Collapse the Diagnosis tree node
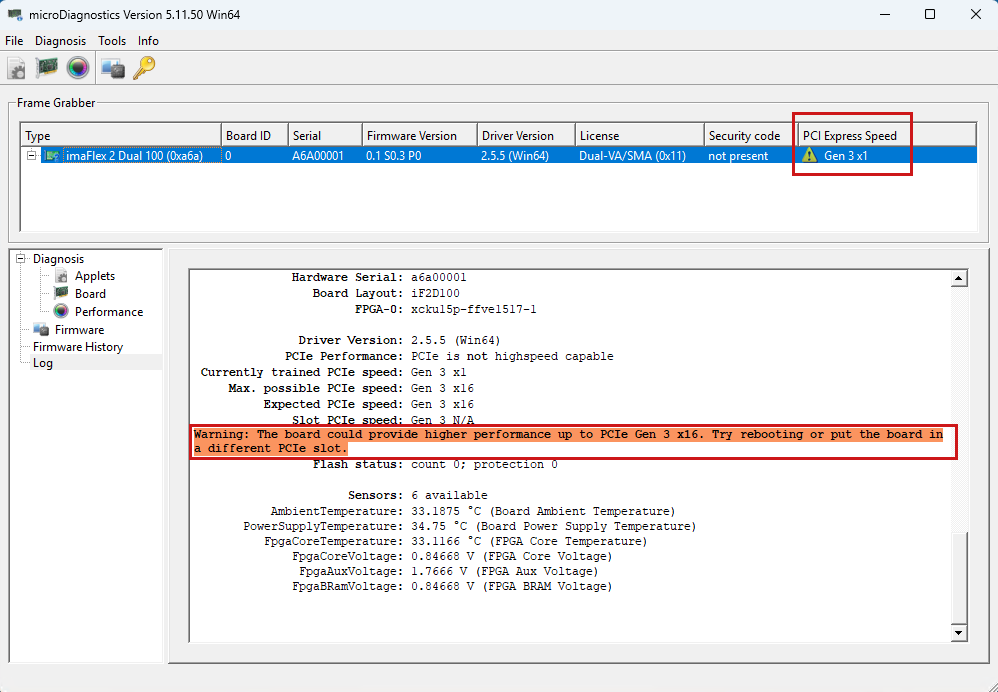Viewport: 998px width, 692px height. [22, 259]
